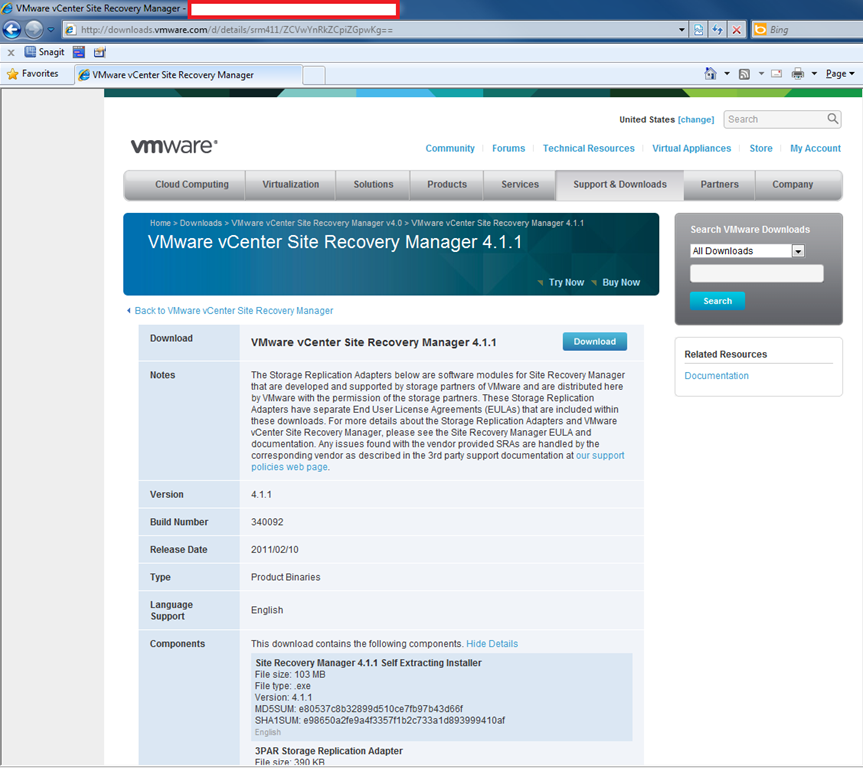
Task: Open the Home button dropdown arrow
Action: point(727,74)
